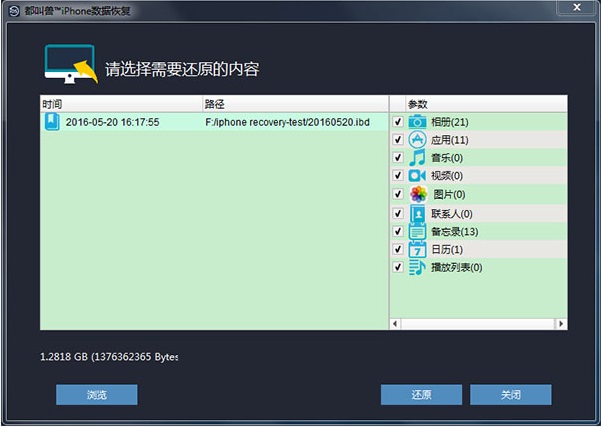This screenshot has height=427, width=601.
Task: Uncheck the 相册(21) checkbox
Action: [x=398, y=122]
